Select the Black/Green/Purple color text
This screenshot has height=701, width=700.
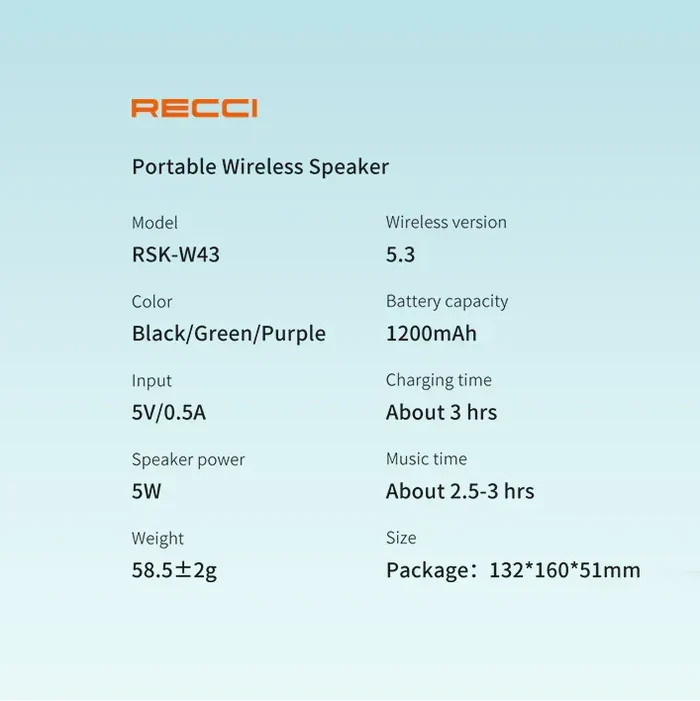pos(229,334)
